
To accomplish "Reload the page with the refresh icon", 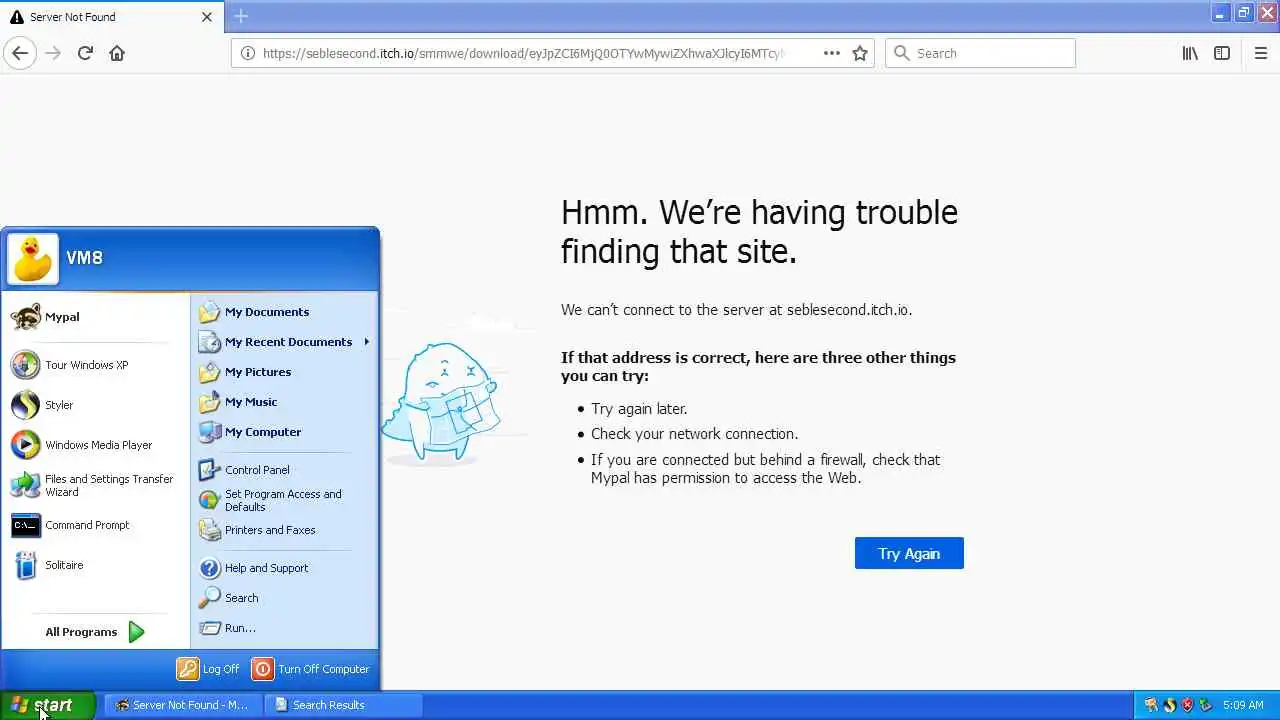I will pos(85,53).
